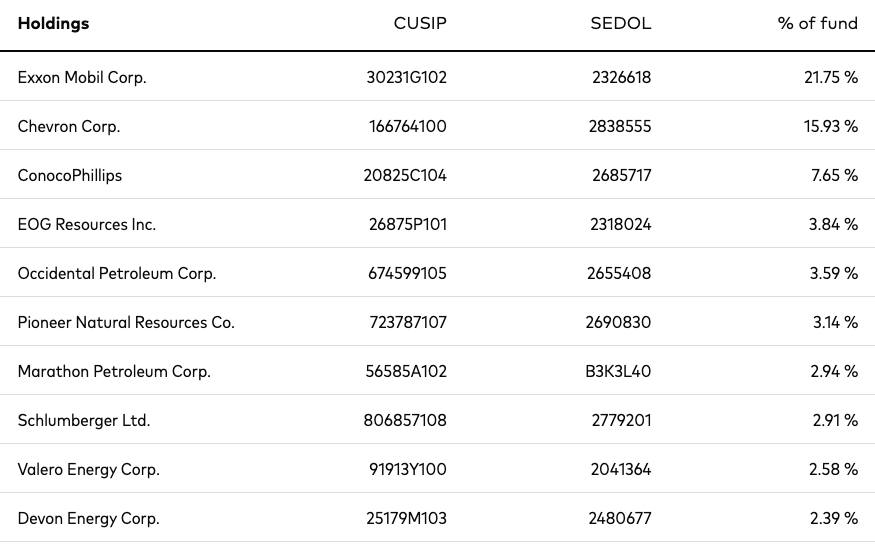
Task: Select the Schlumberger Ltd. holding
Action: [84, 420]
